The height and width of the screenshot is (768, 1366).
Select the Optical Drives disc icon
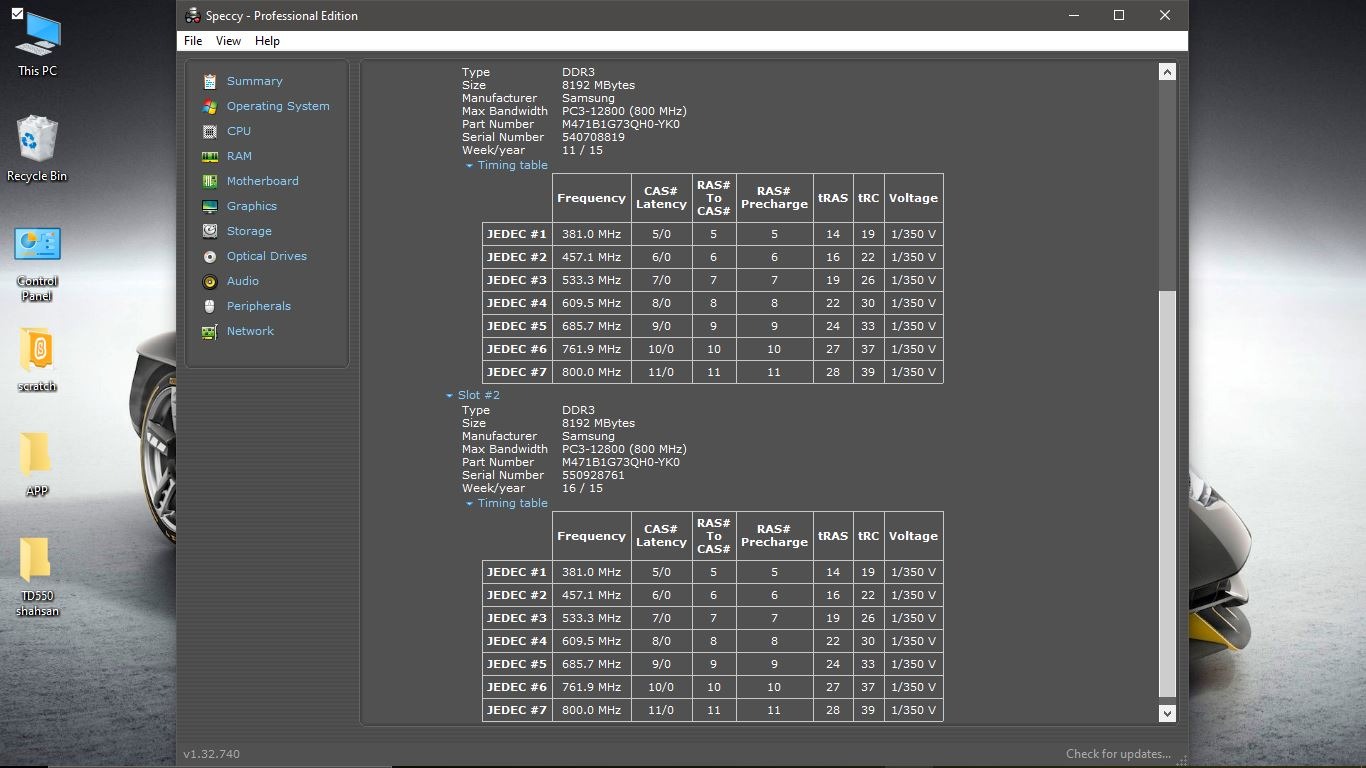(x=209, y=256)
